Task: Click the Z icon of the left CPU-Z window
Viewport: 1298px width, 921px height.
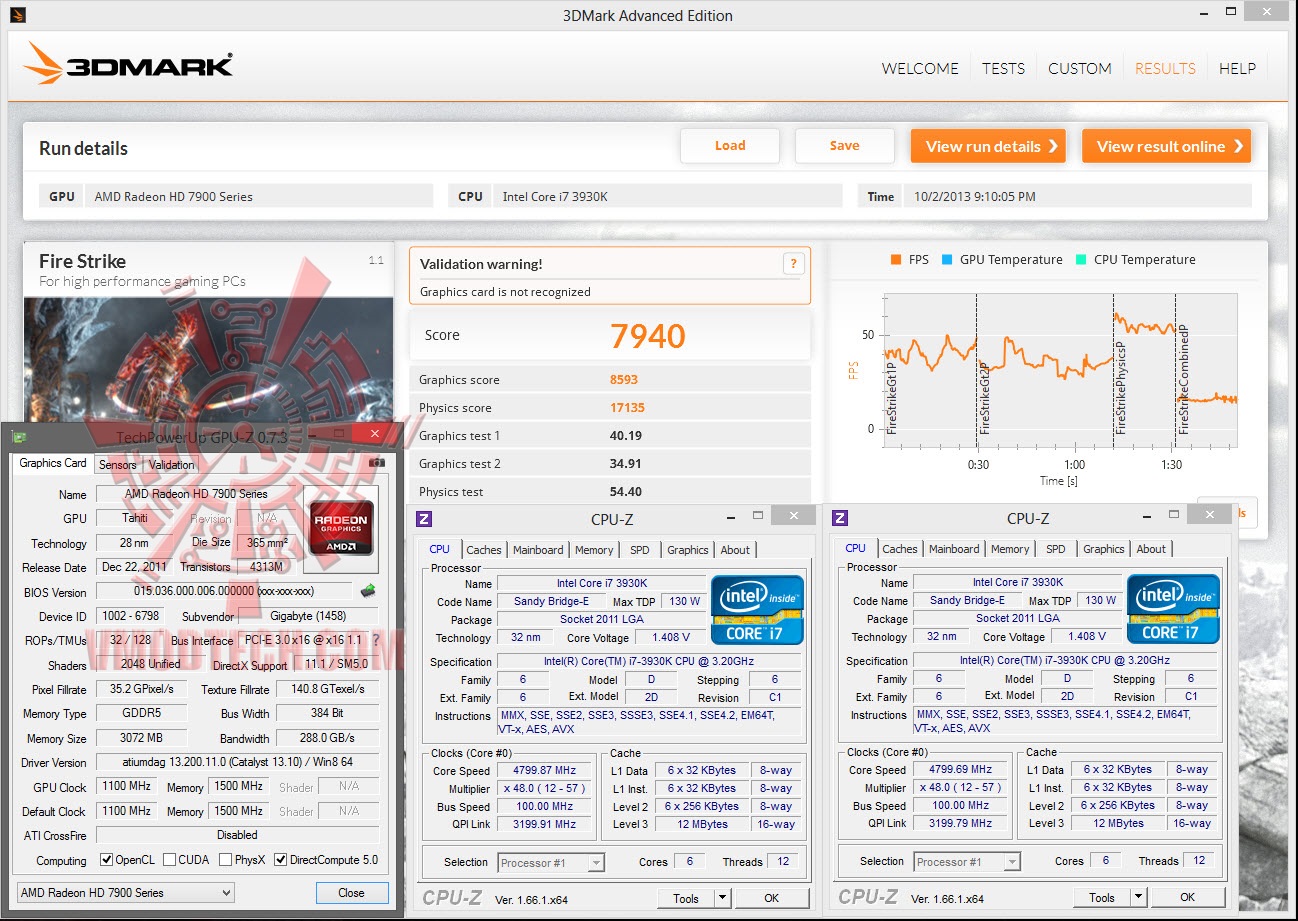Action: 424,518
